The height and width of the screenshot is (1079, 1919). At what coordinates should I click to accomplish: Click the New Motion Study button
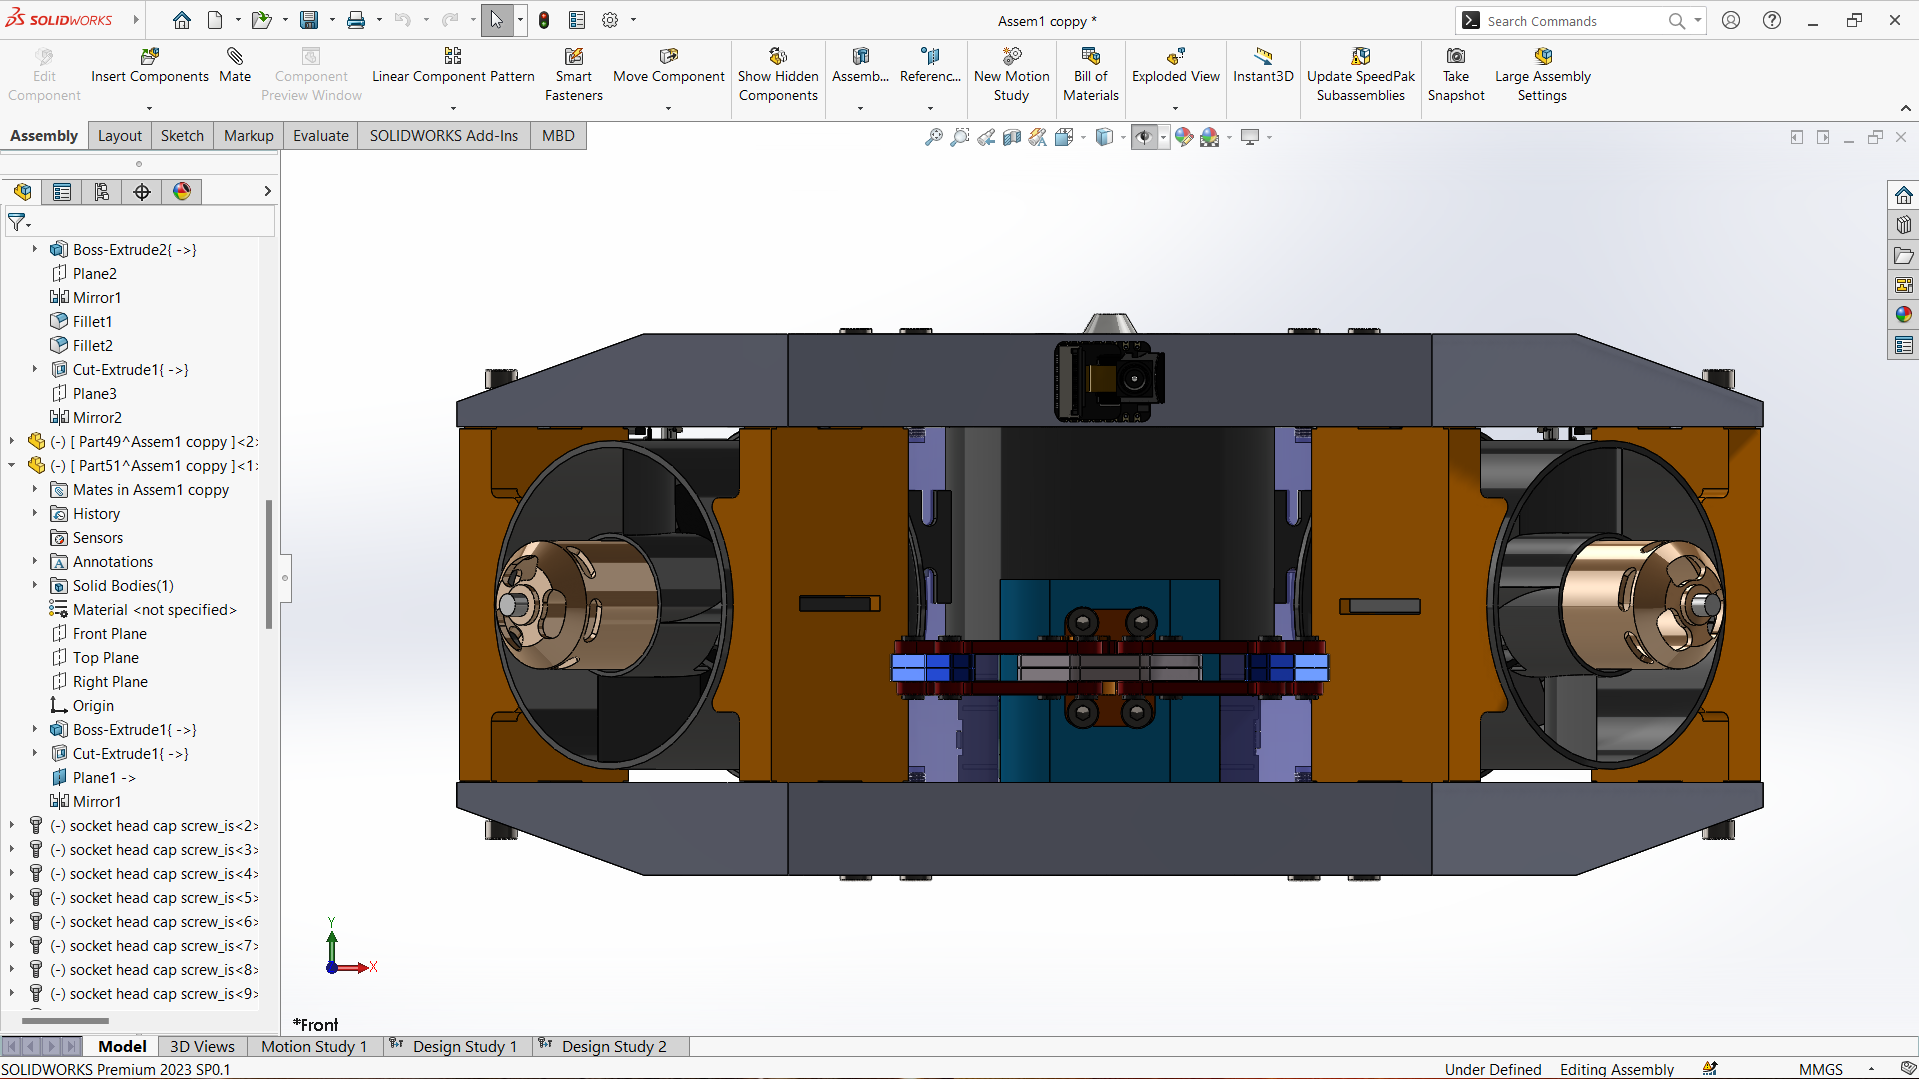1011,57
